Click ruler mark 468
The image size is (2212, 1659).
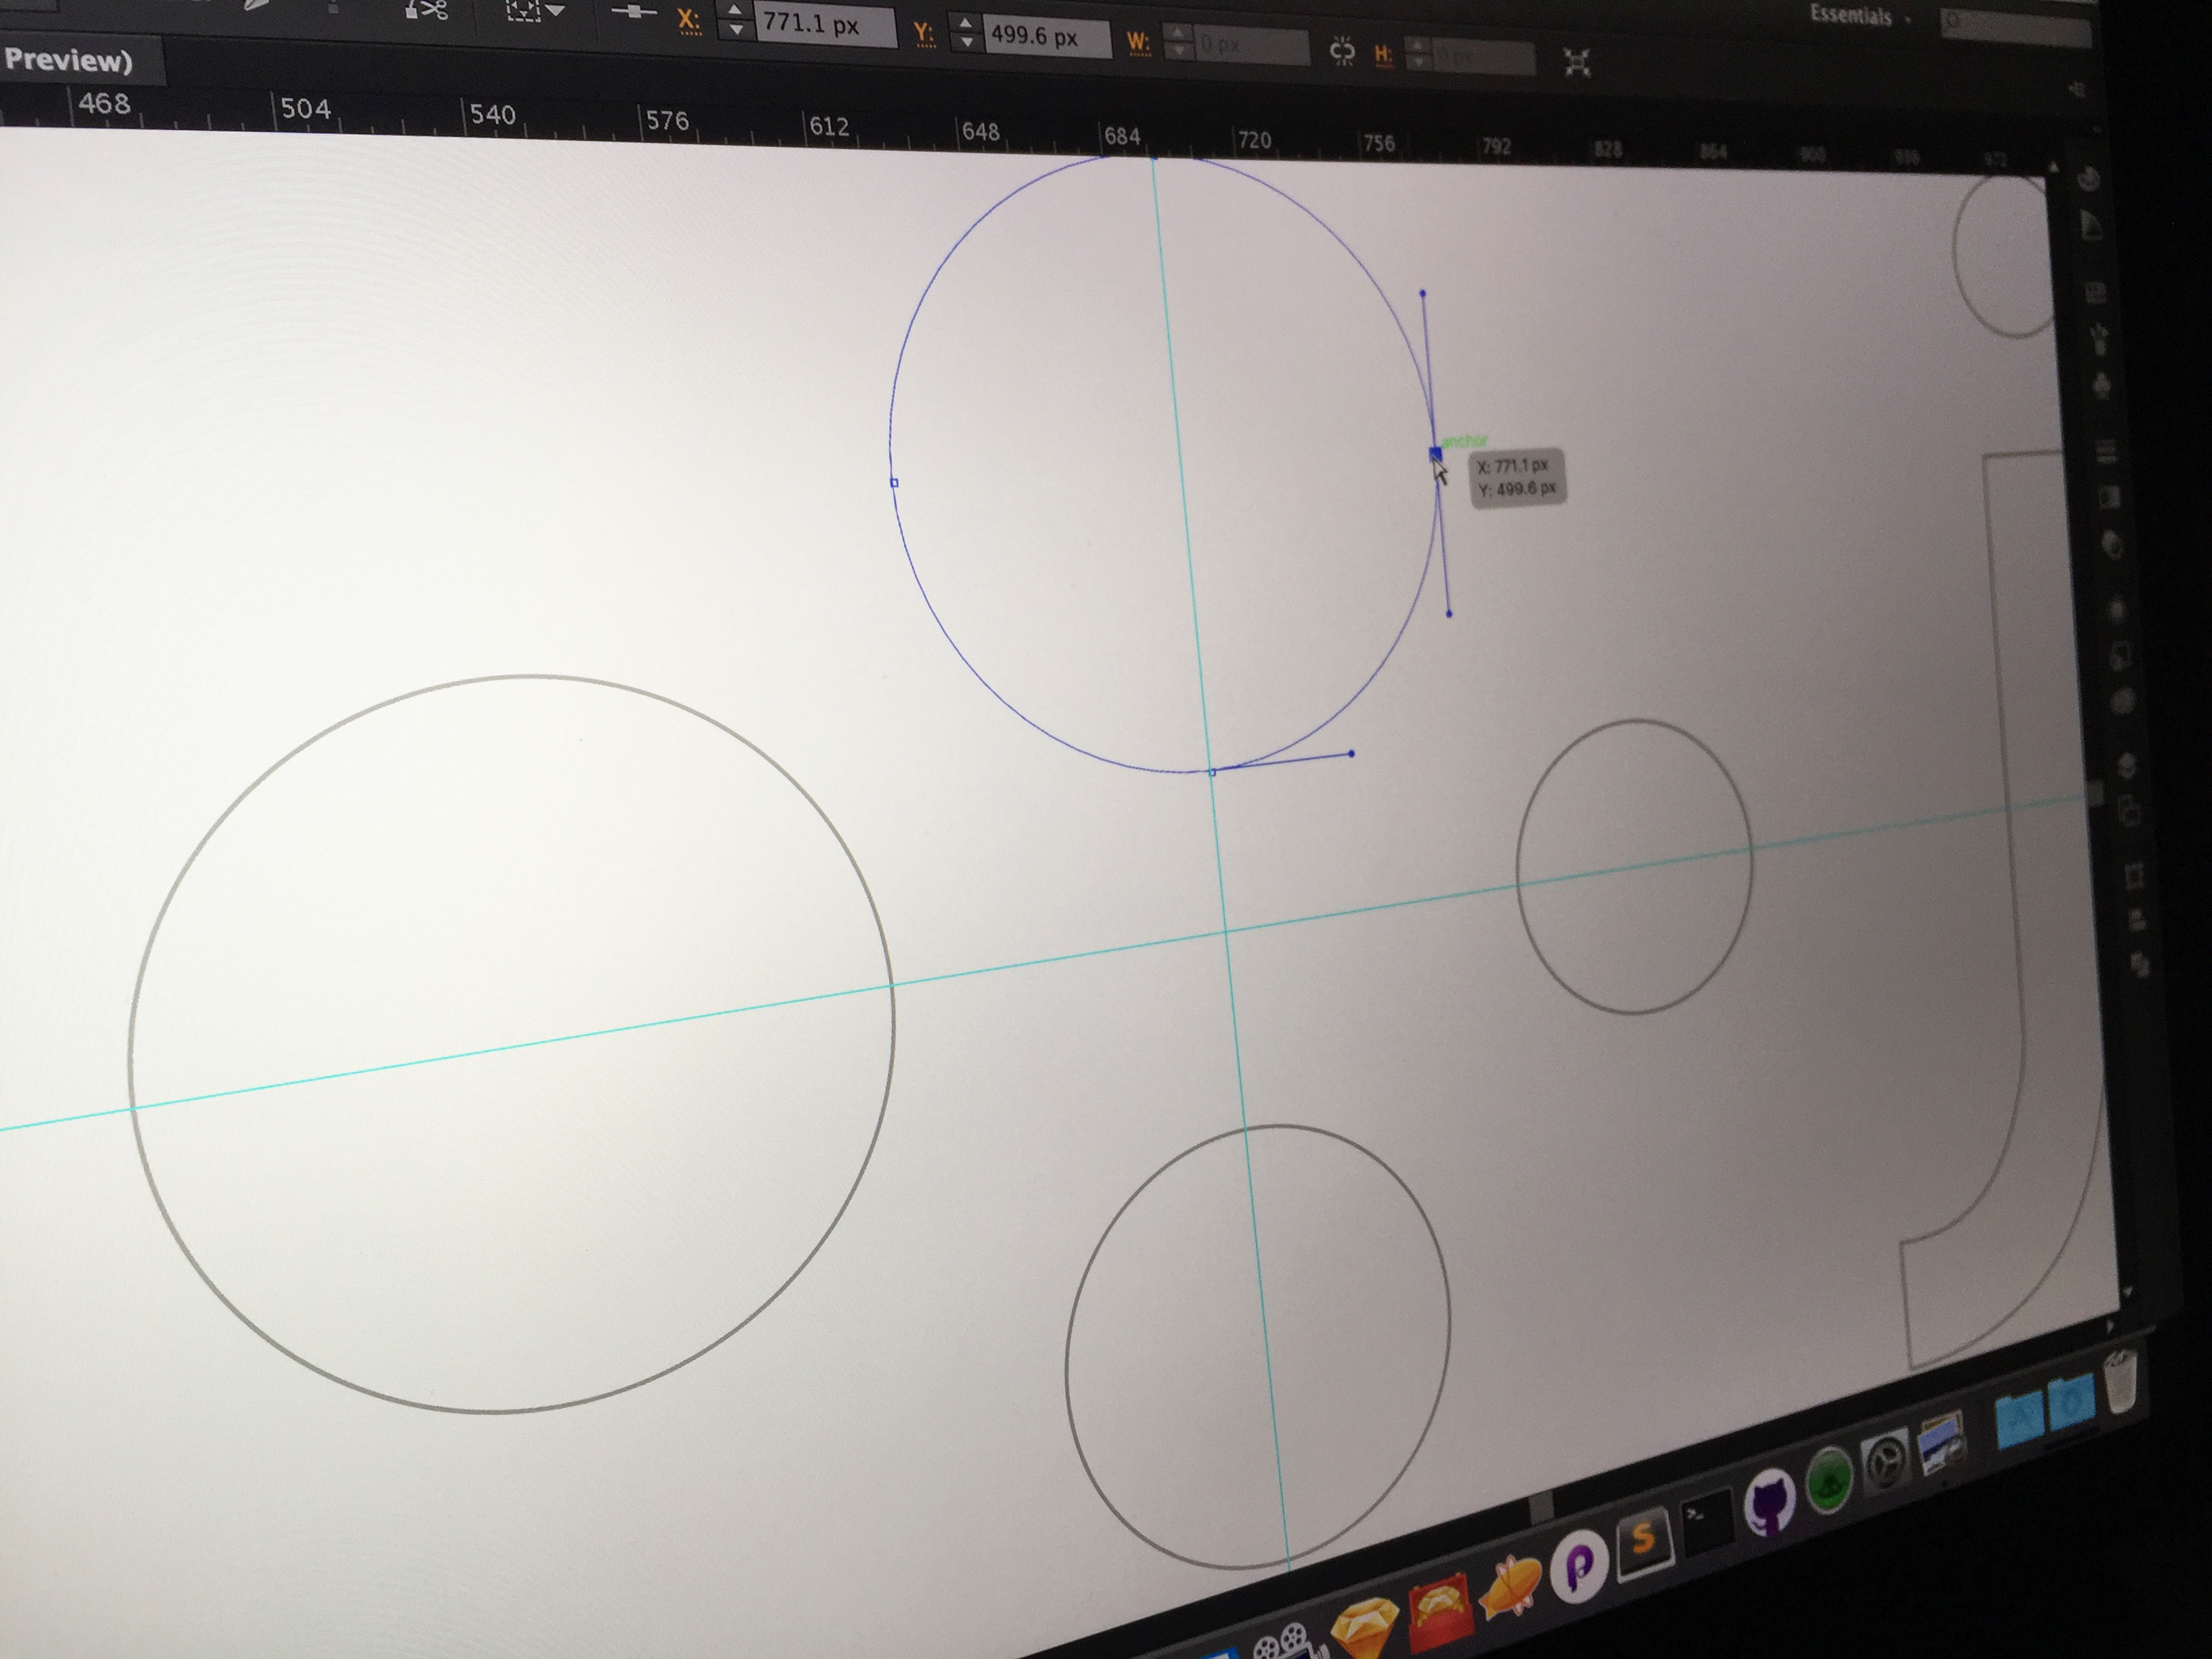pyautogui.click(x=104, y=104)
